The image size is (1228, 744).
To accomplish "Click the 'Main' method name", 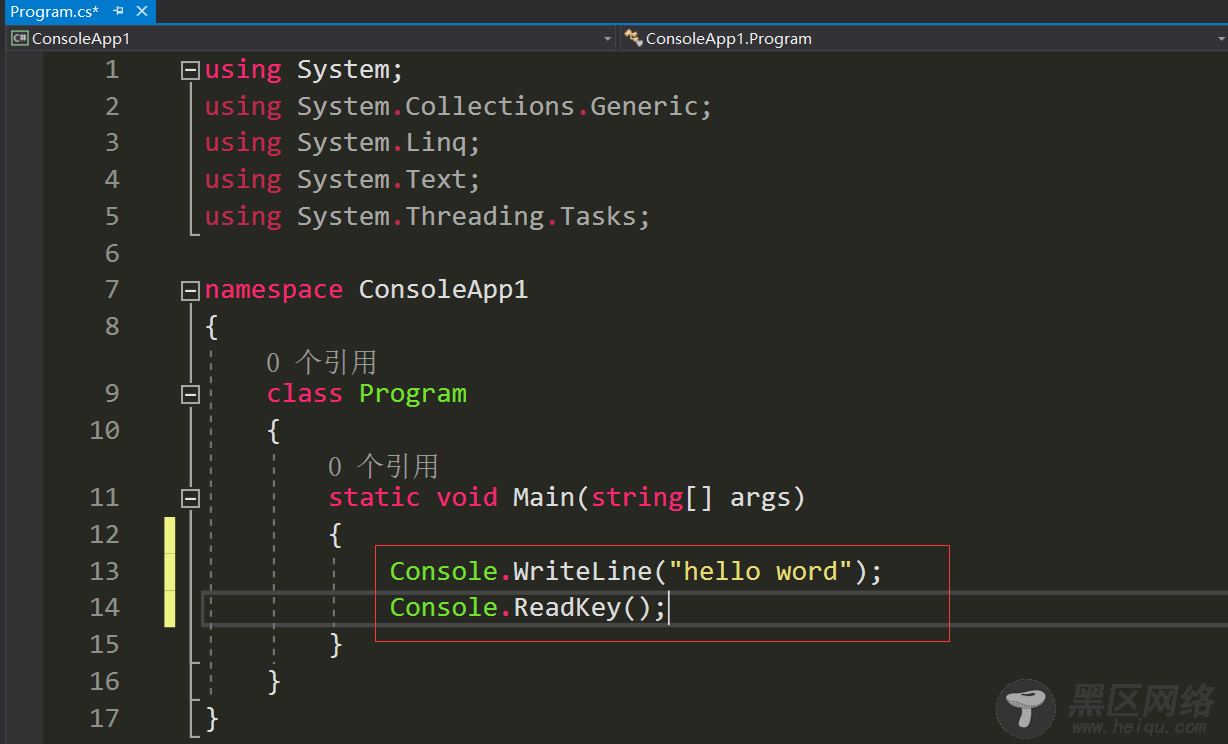I will 544,498.
